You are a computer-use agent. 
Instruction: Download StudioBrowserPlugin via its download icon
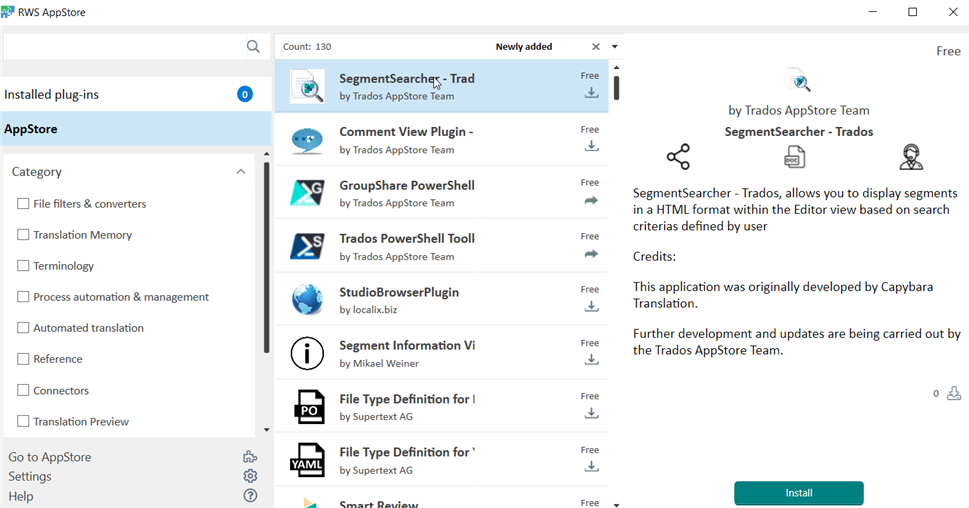pos(591,306)
